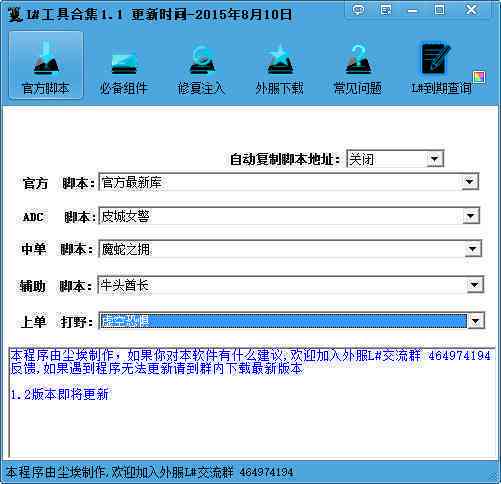Expand the 官方脚本 dropdown arrow

pos(469,182)
